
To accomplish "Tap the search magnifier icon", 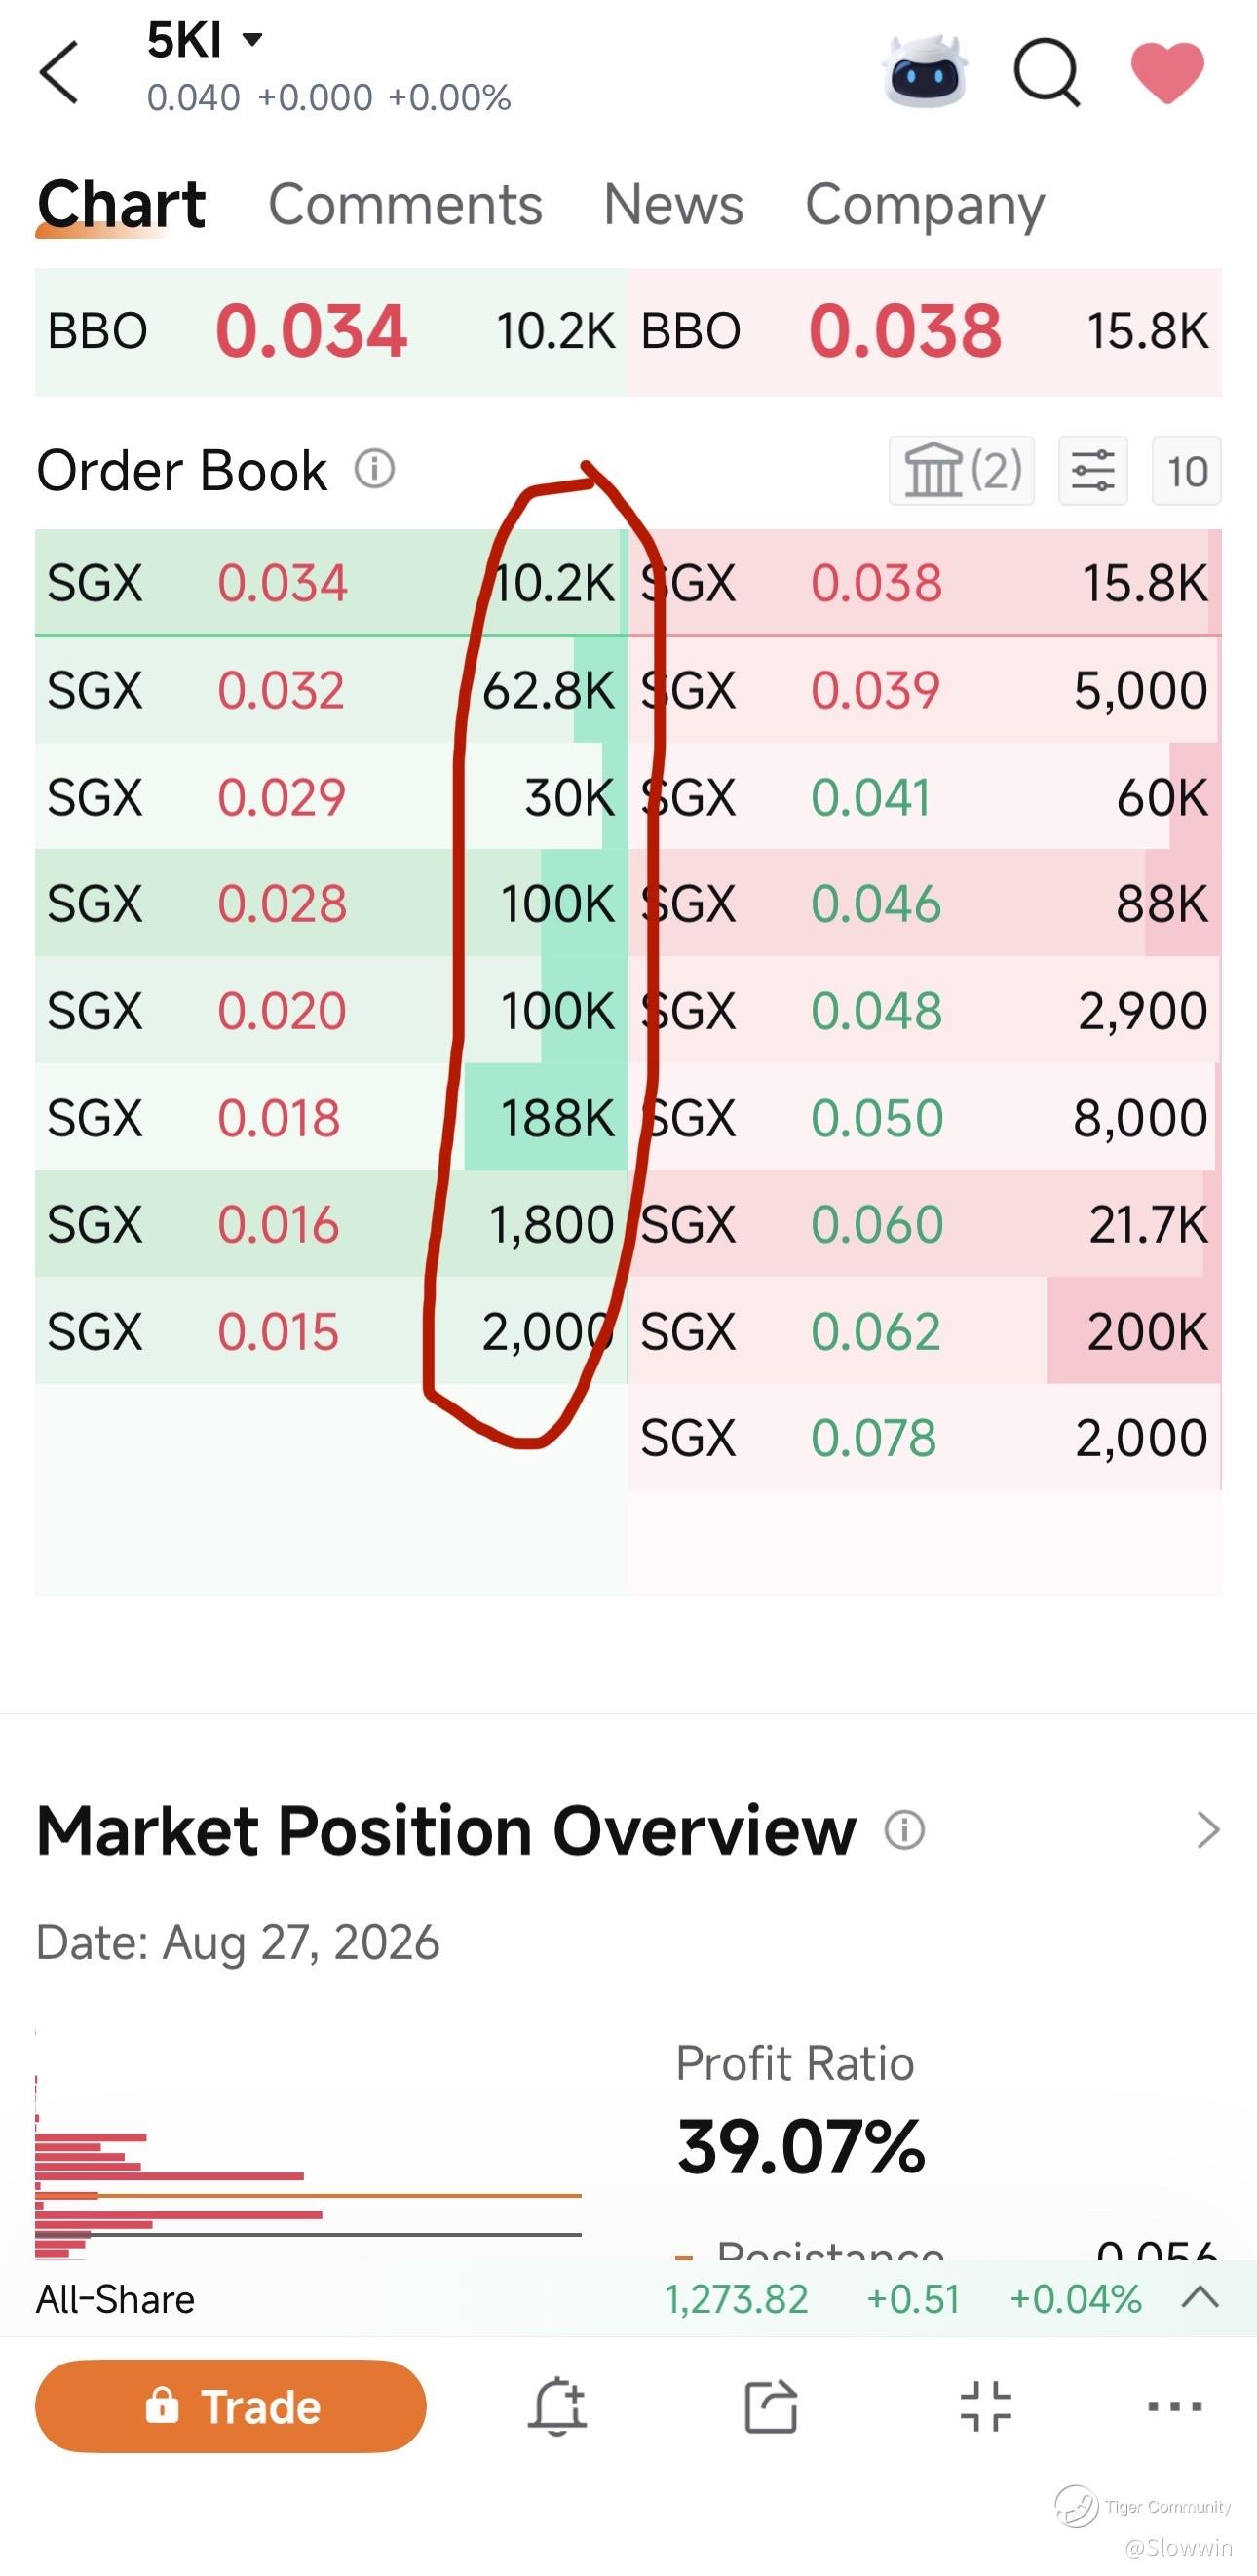I will tap(1047, 73).
